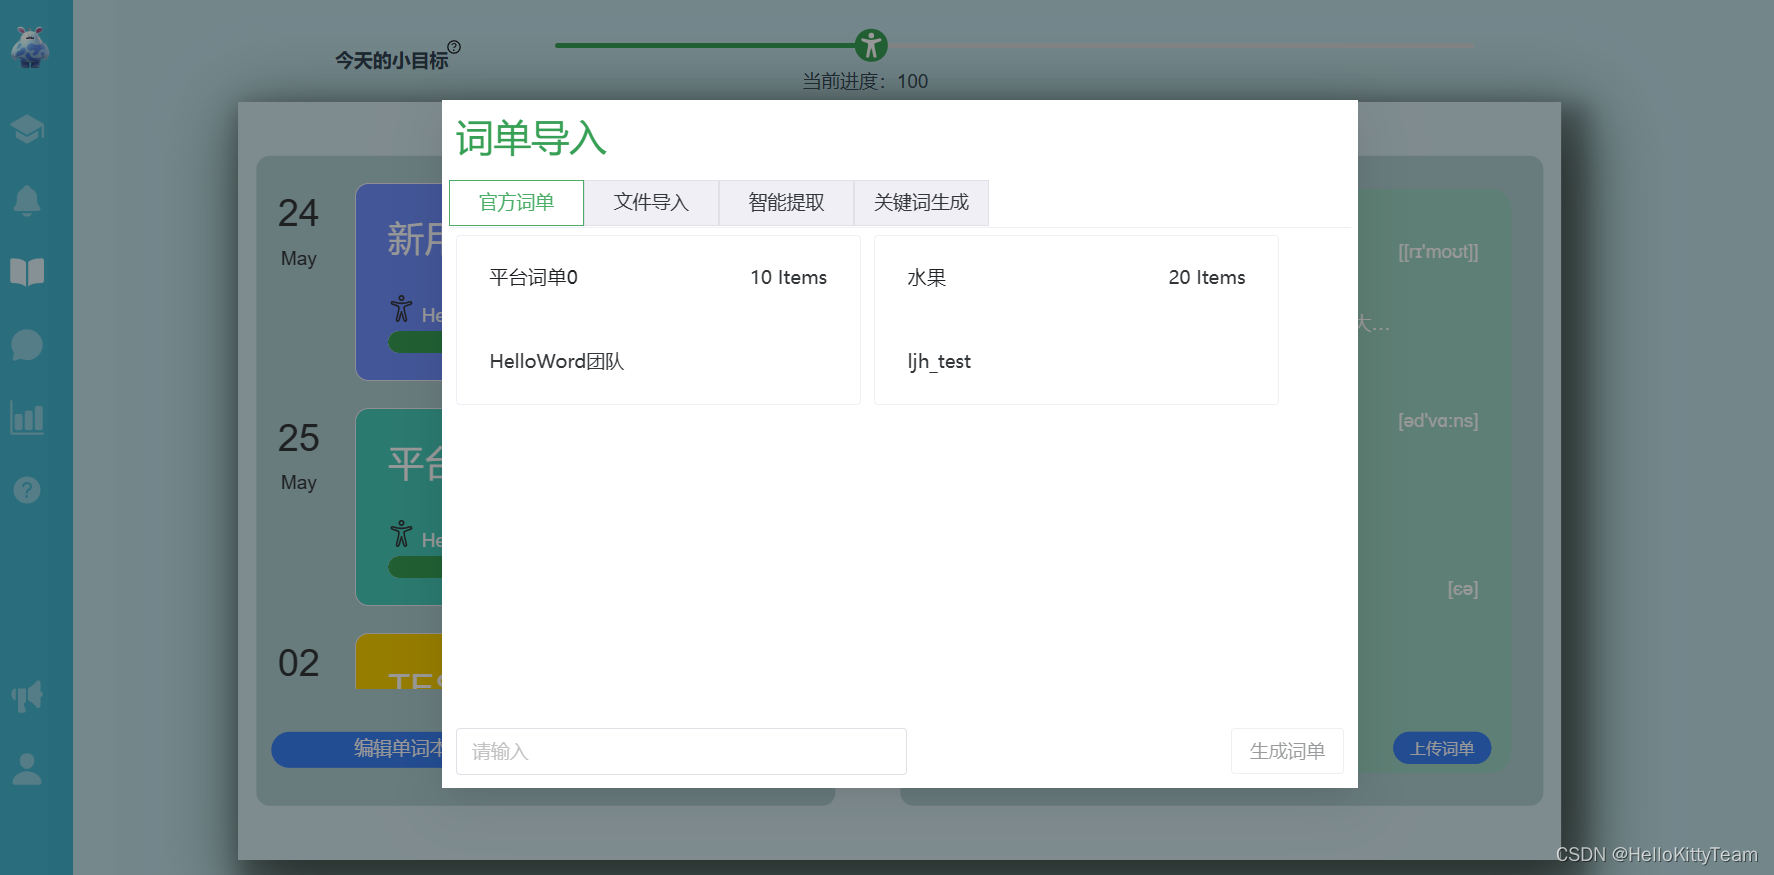Click the [[rɪ'mout]] phonetic text
This screenshot has width=1774, height=875.
(1438, 252)
